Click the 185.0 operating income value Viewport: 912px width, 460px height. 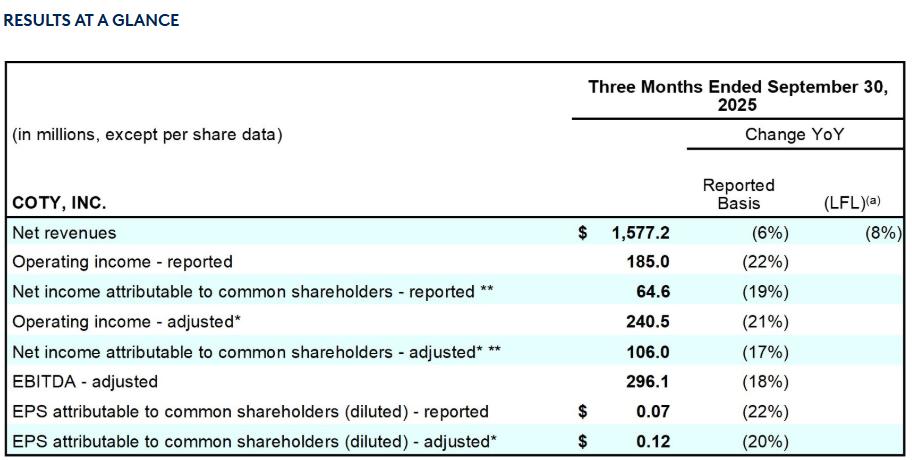[x=648, y=262]
